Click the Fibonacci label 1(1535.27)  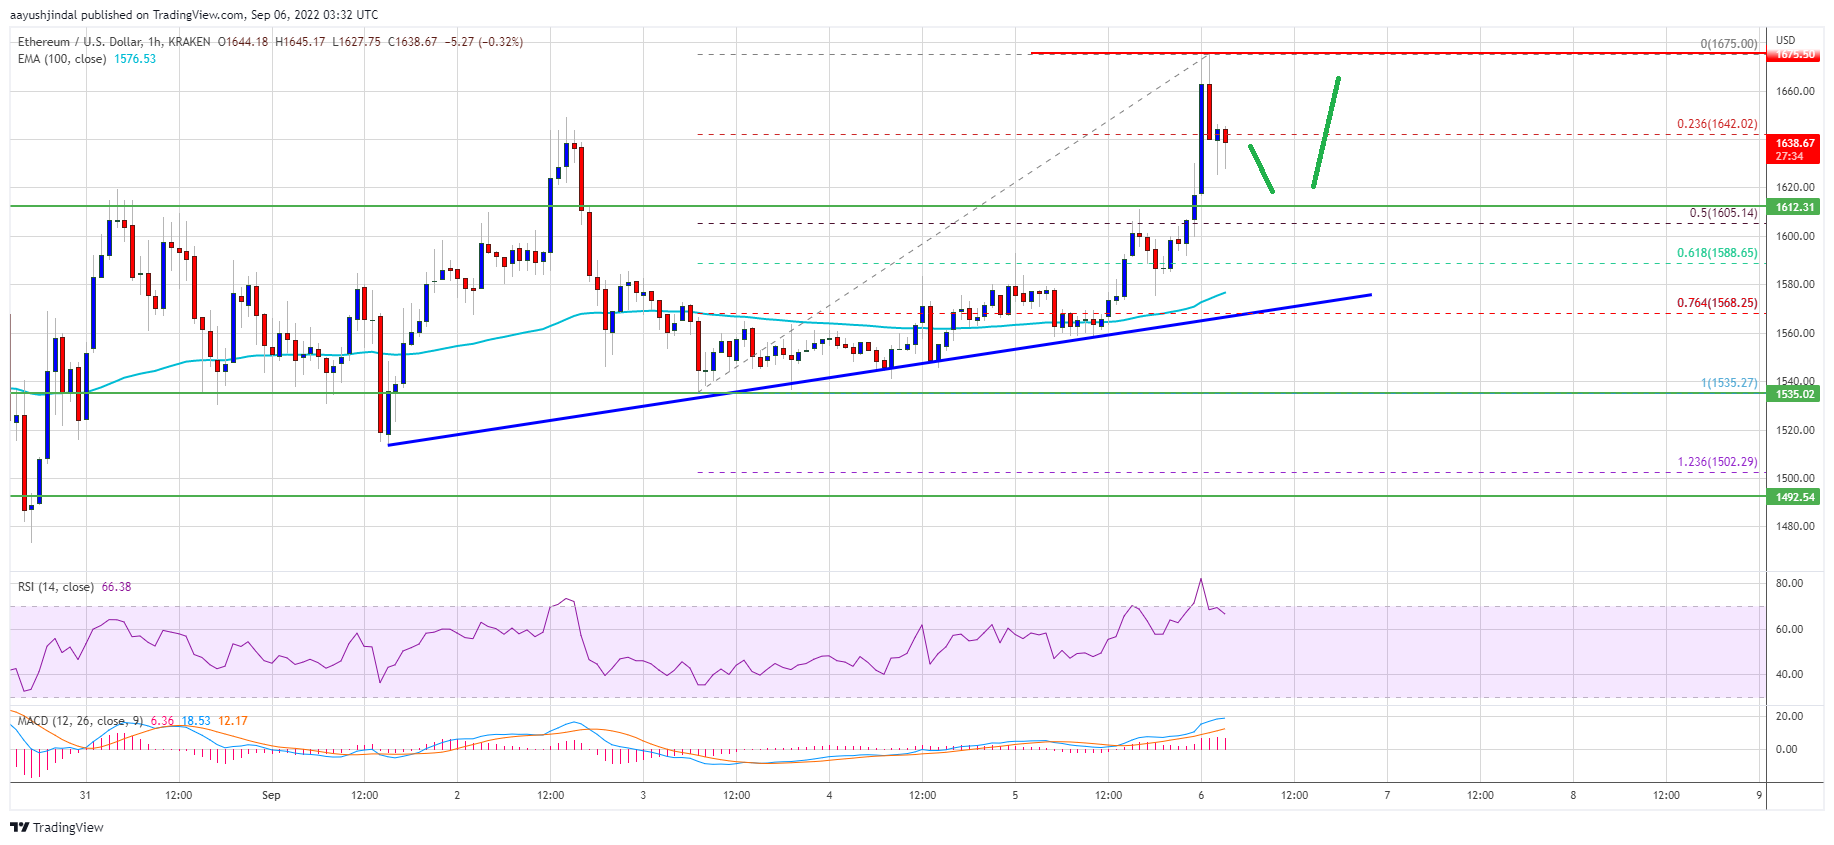pyautogui.click(x=1729, y=383)
